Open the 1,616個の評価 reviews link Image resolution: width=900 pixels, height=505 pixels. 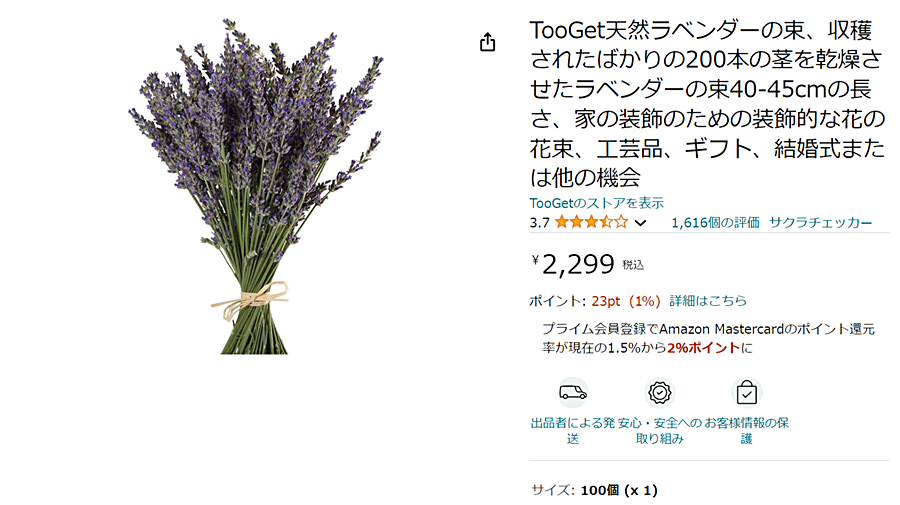pos(715,223)
